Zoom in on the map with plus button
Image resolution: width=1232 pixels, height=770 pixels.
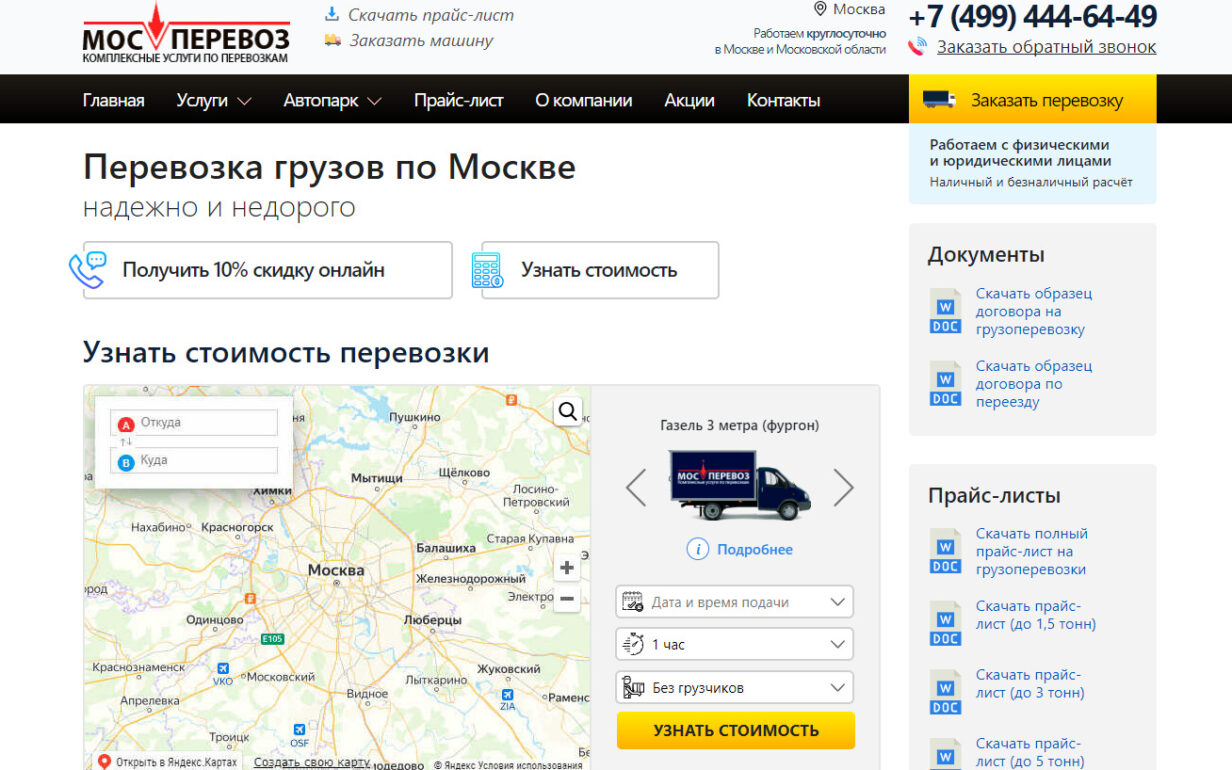pos(567,568)
